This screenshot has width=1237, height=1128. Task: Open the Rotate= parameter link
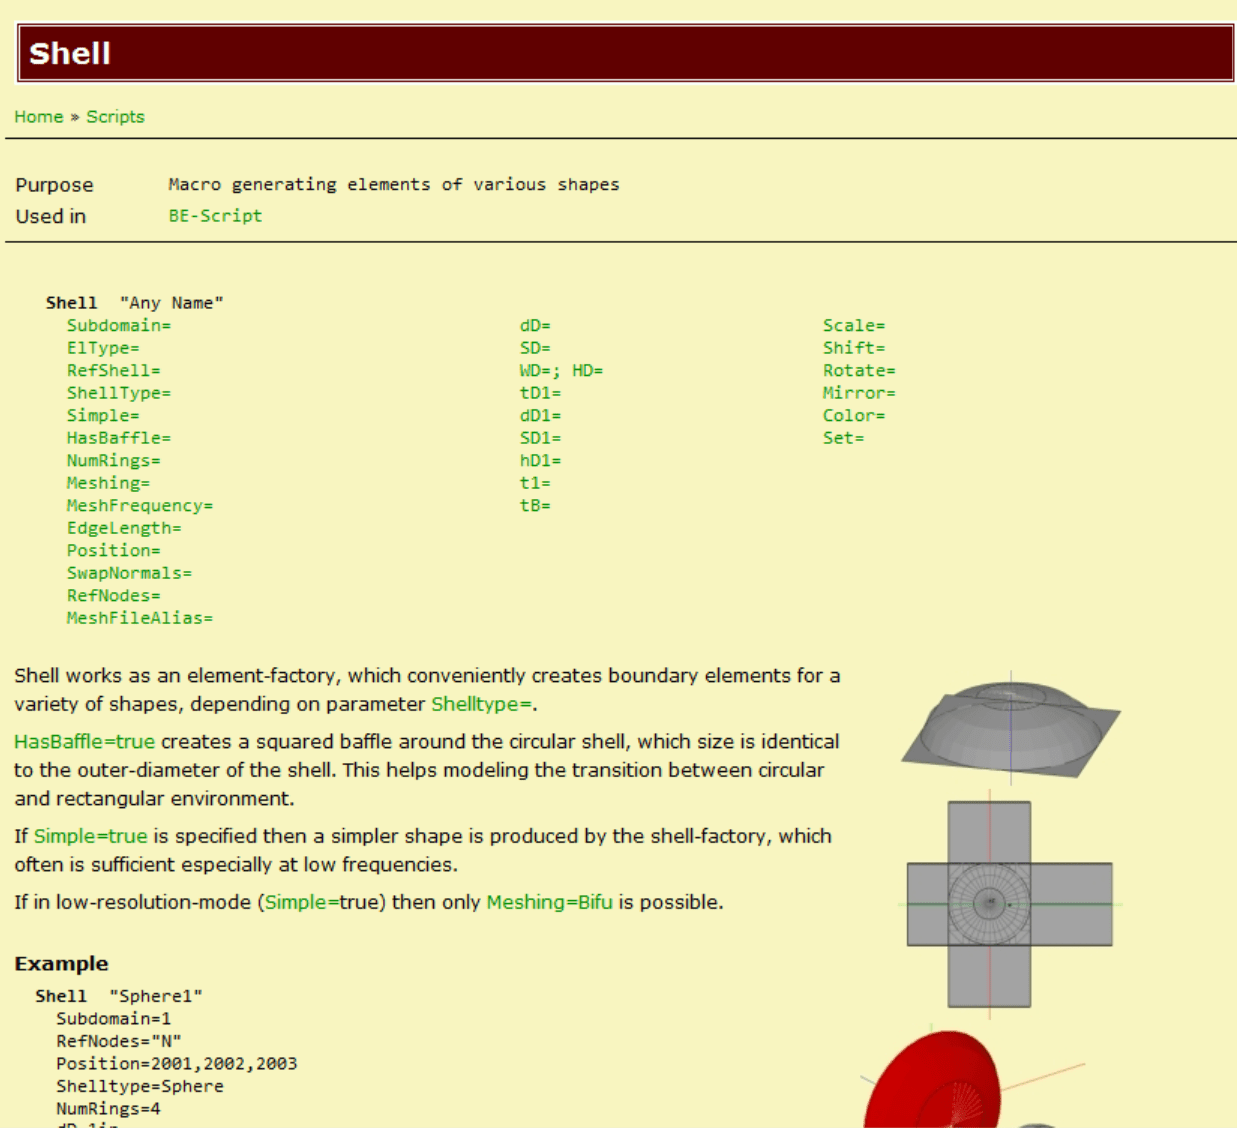point(859,371)
